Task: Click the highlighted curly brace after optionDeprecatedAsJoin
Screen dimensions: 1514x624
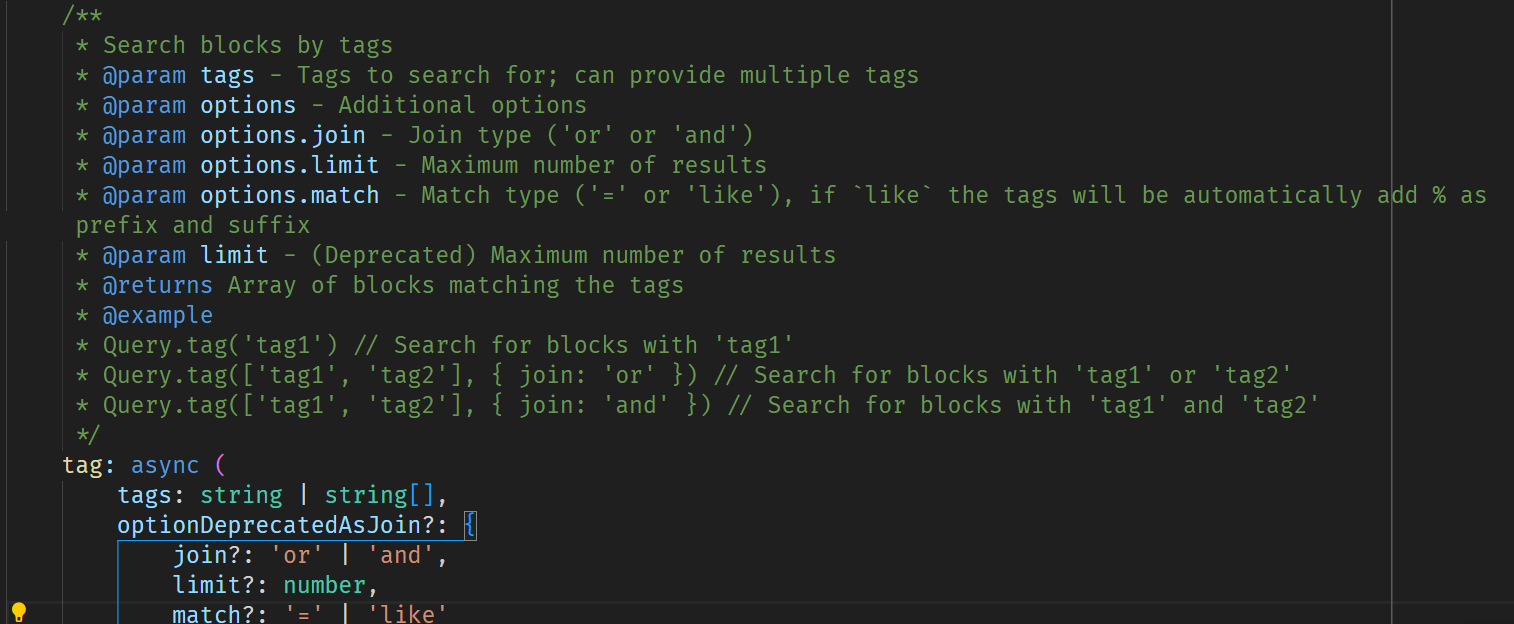Action: 470,525
